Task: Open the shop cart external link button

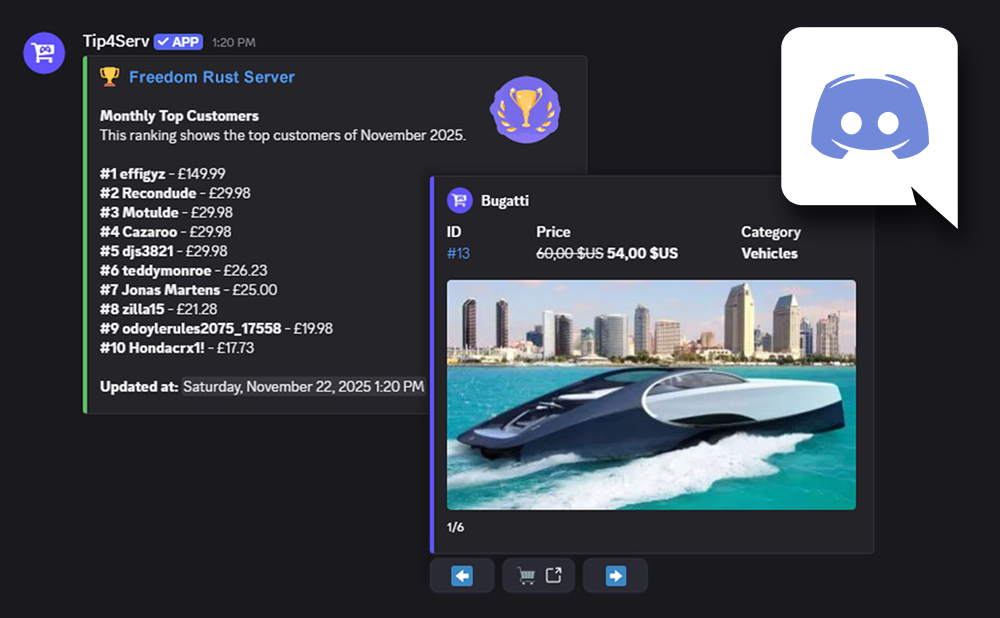Action: pyautogui.click(x=539, y=576)
